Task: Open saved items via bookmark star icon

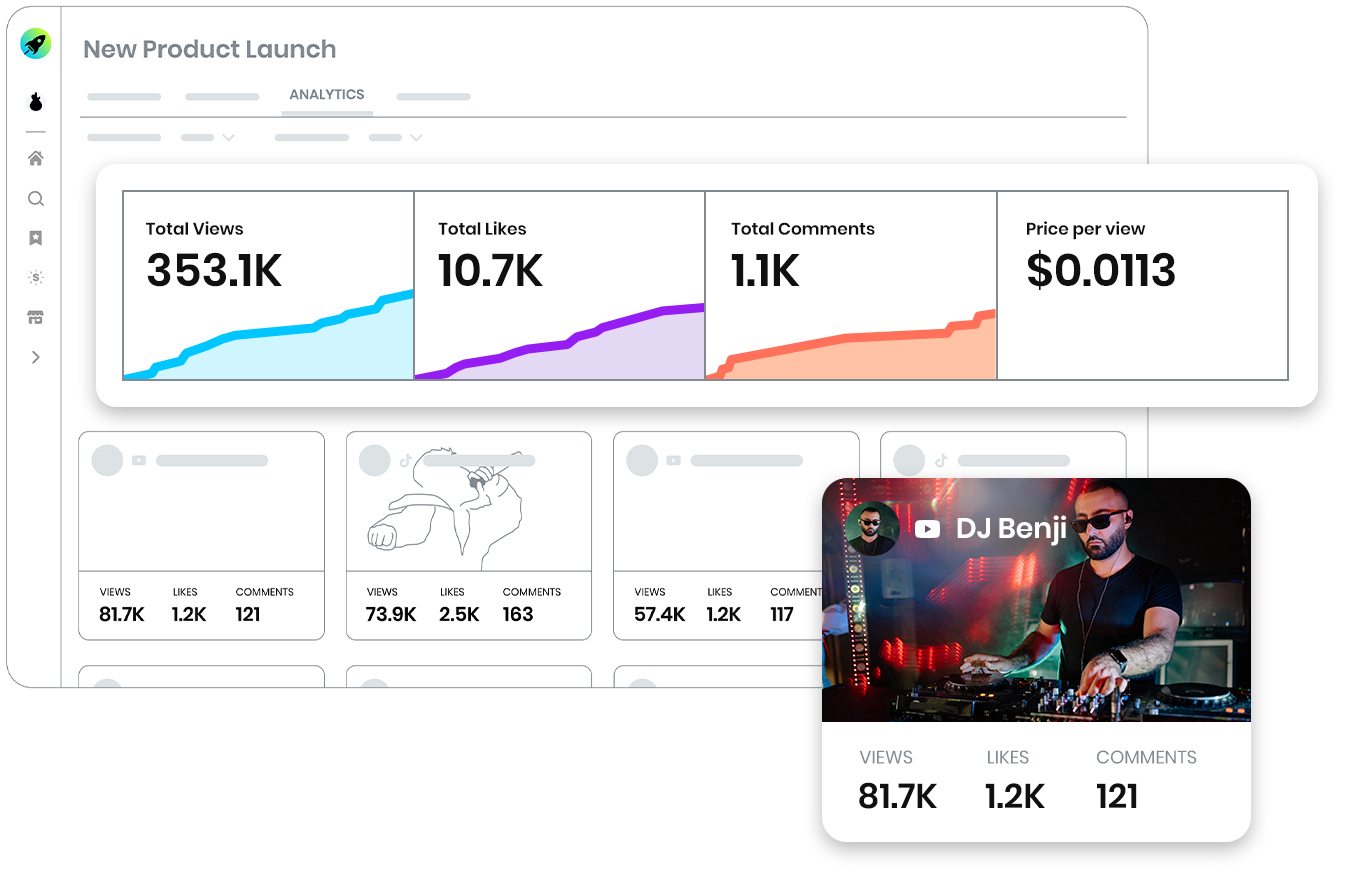Action: click(36, 238)
